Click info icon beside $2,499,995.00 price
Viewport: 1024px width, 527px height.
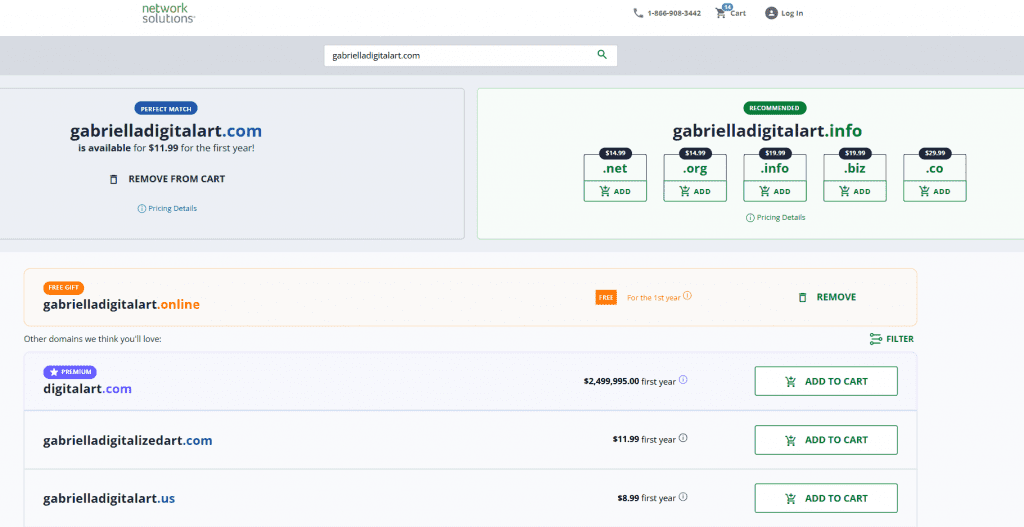(x=683, y=379)
